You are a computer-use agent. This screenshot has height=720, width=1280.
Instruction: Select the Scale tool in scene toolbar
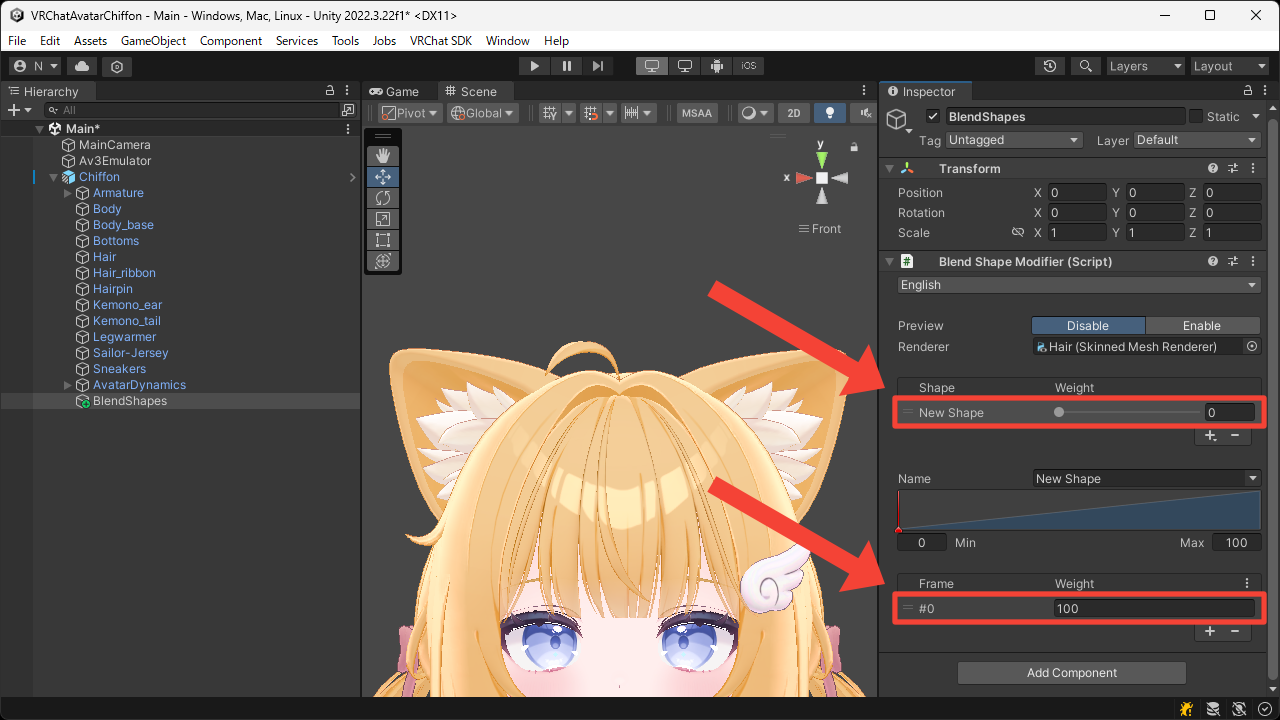tap(382, 219)
